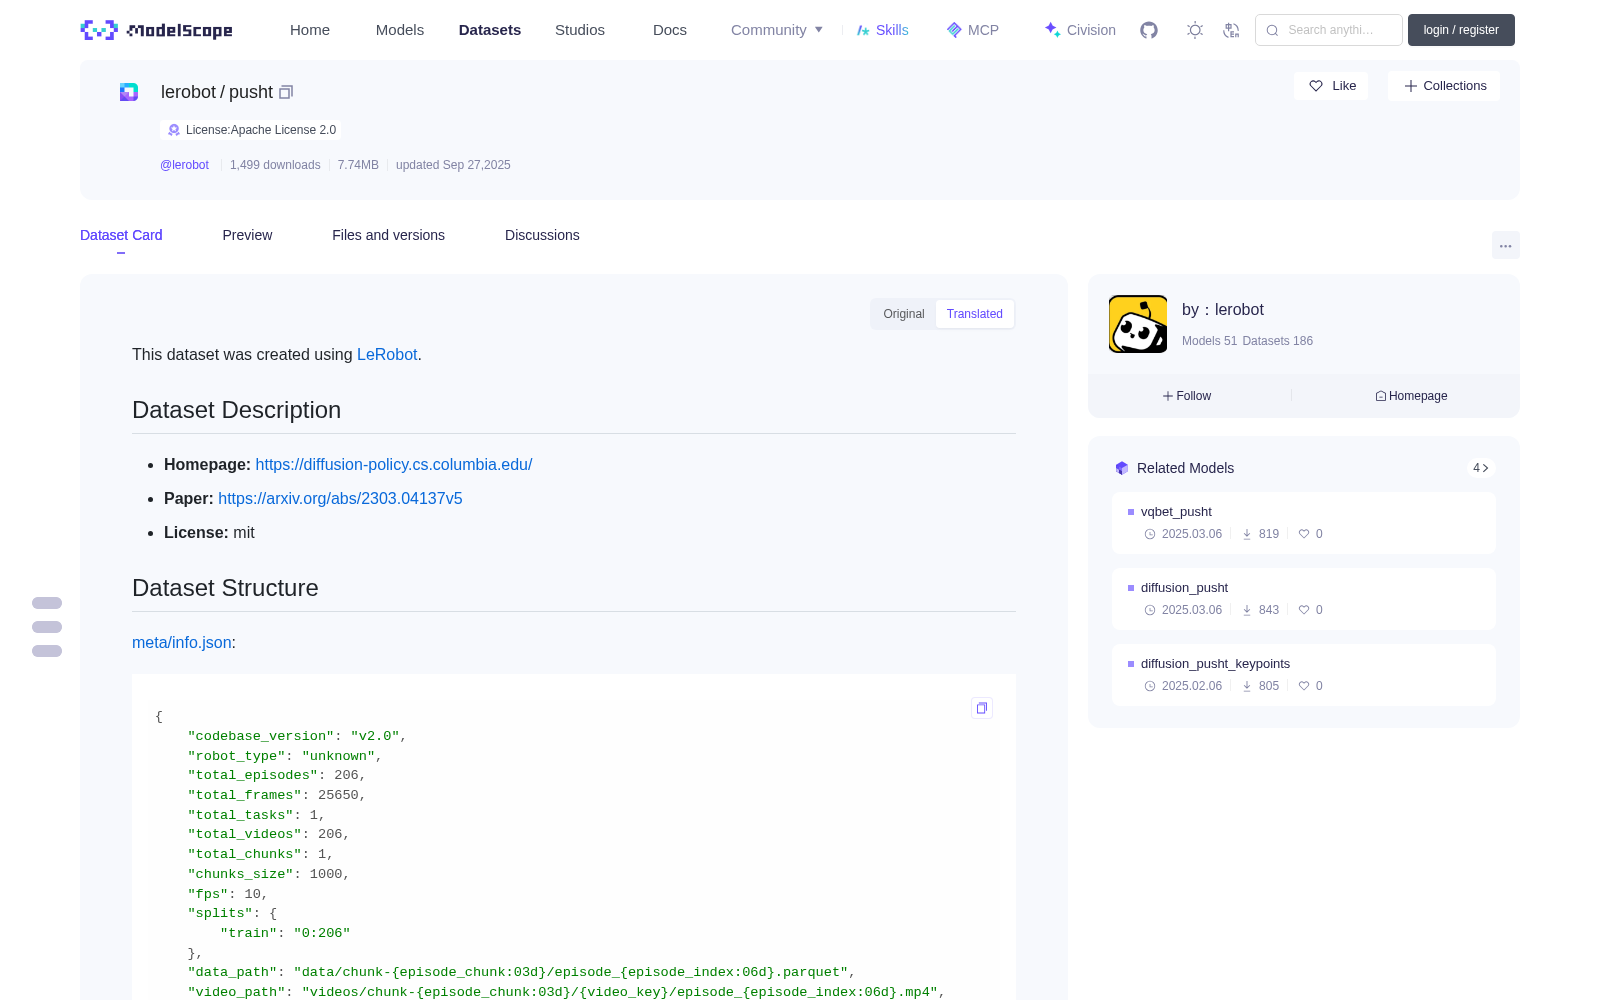Expand the Community dropdown menu
1600x1000 pixels.
point(777,30)
